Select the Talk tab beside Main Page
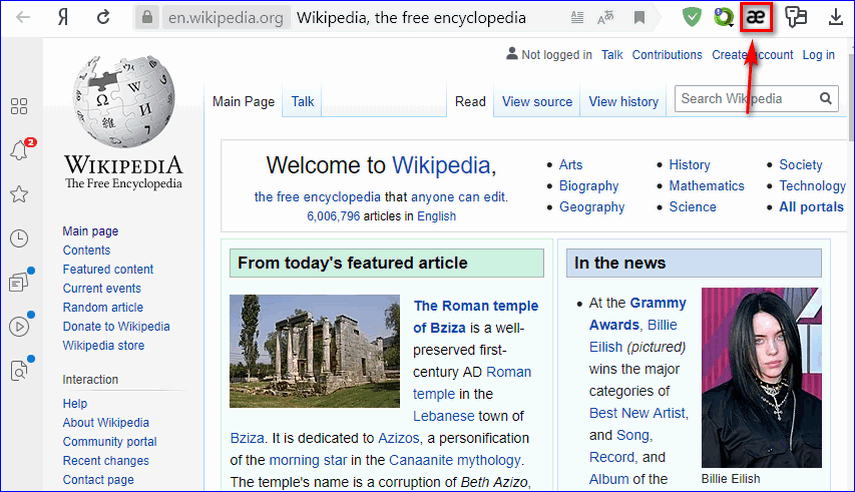This screenshot has height=492, width=855. [x=302, y=101]
